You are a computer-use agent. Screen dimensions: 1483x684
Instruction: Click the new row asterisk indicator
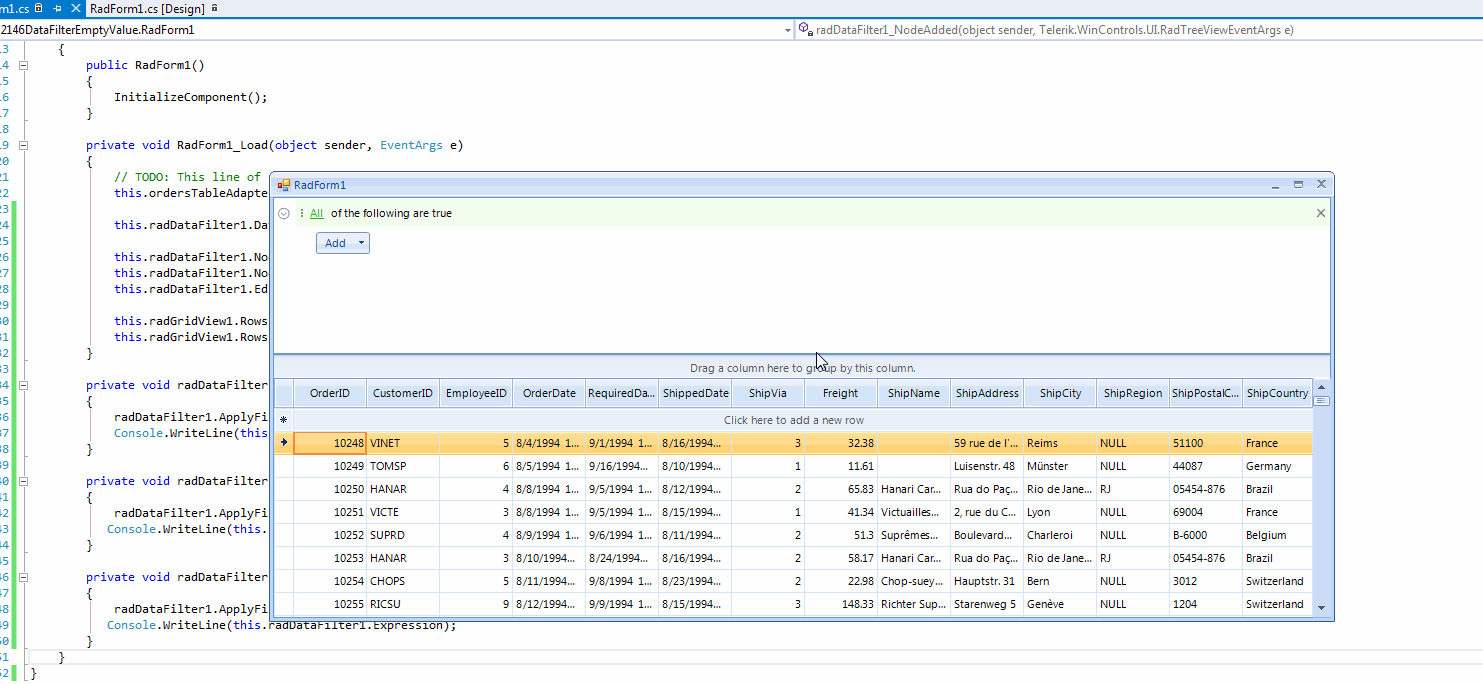284,420
